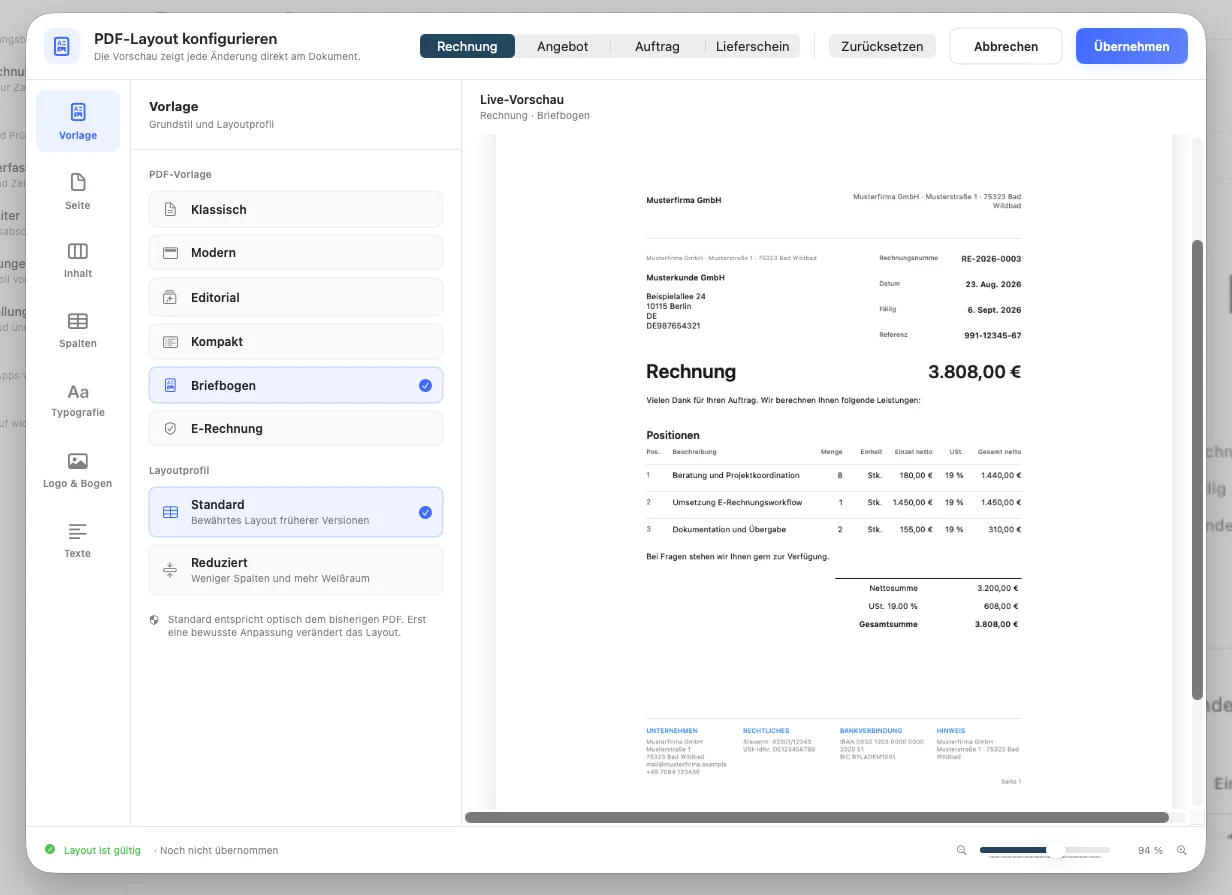Screen dimensions: 1232x895
Task: Open the Seite sidebar section
Action: pyautogui.click(x=78, y=191)
